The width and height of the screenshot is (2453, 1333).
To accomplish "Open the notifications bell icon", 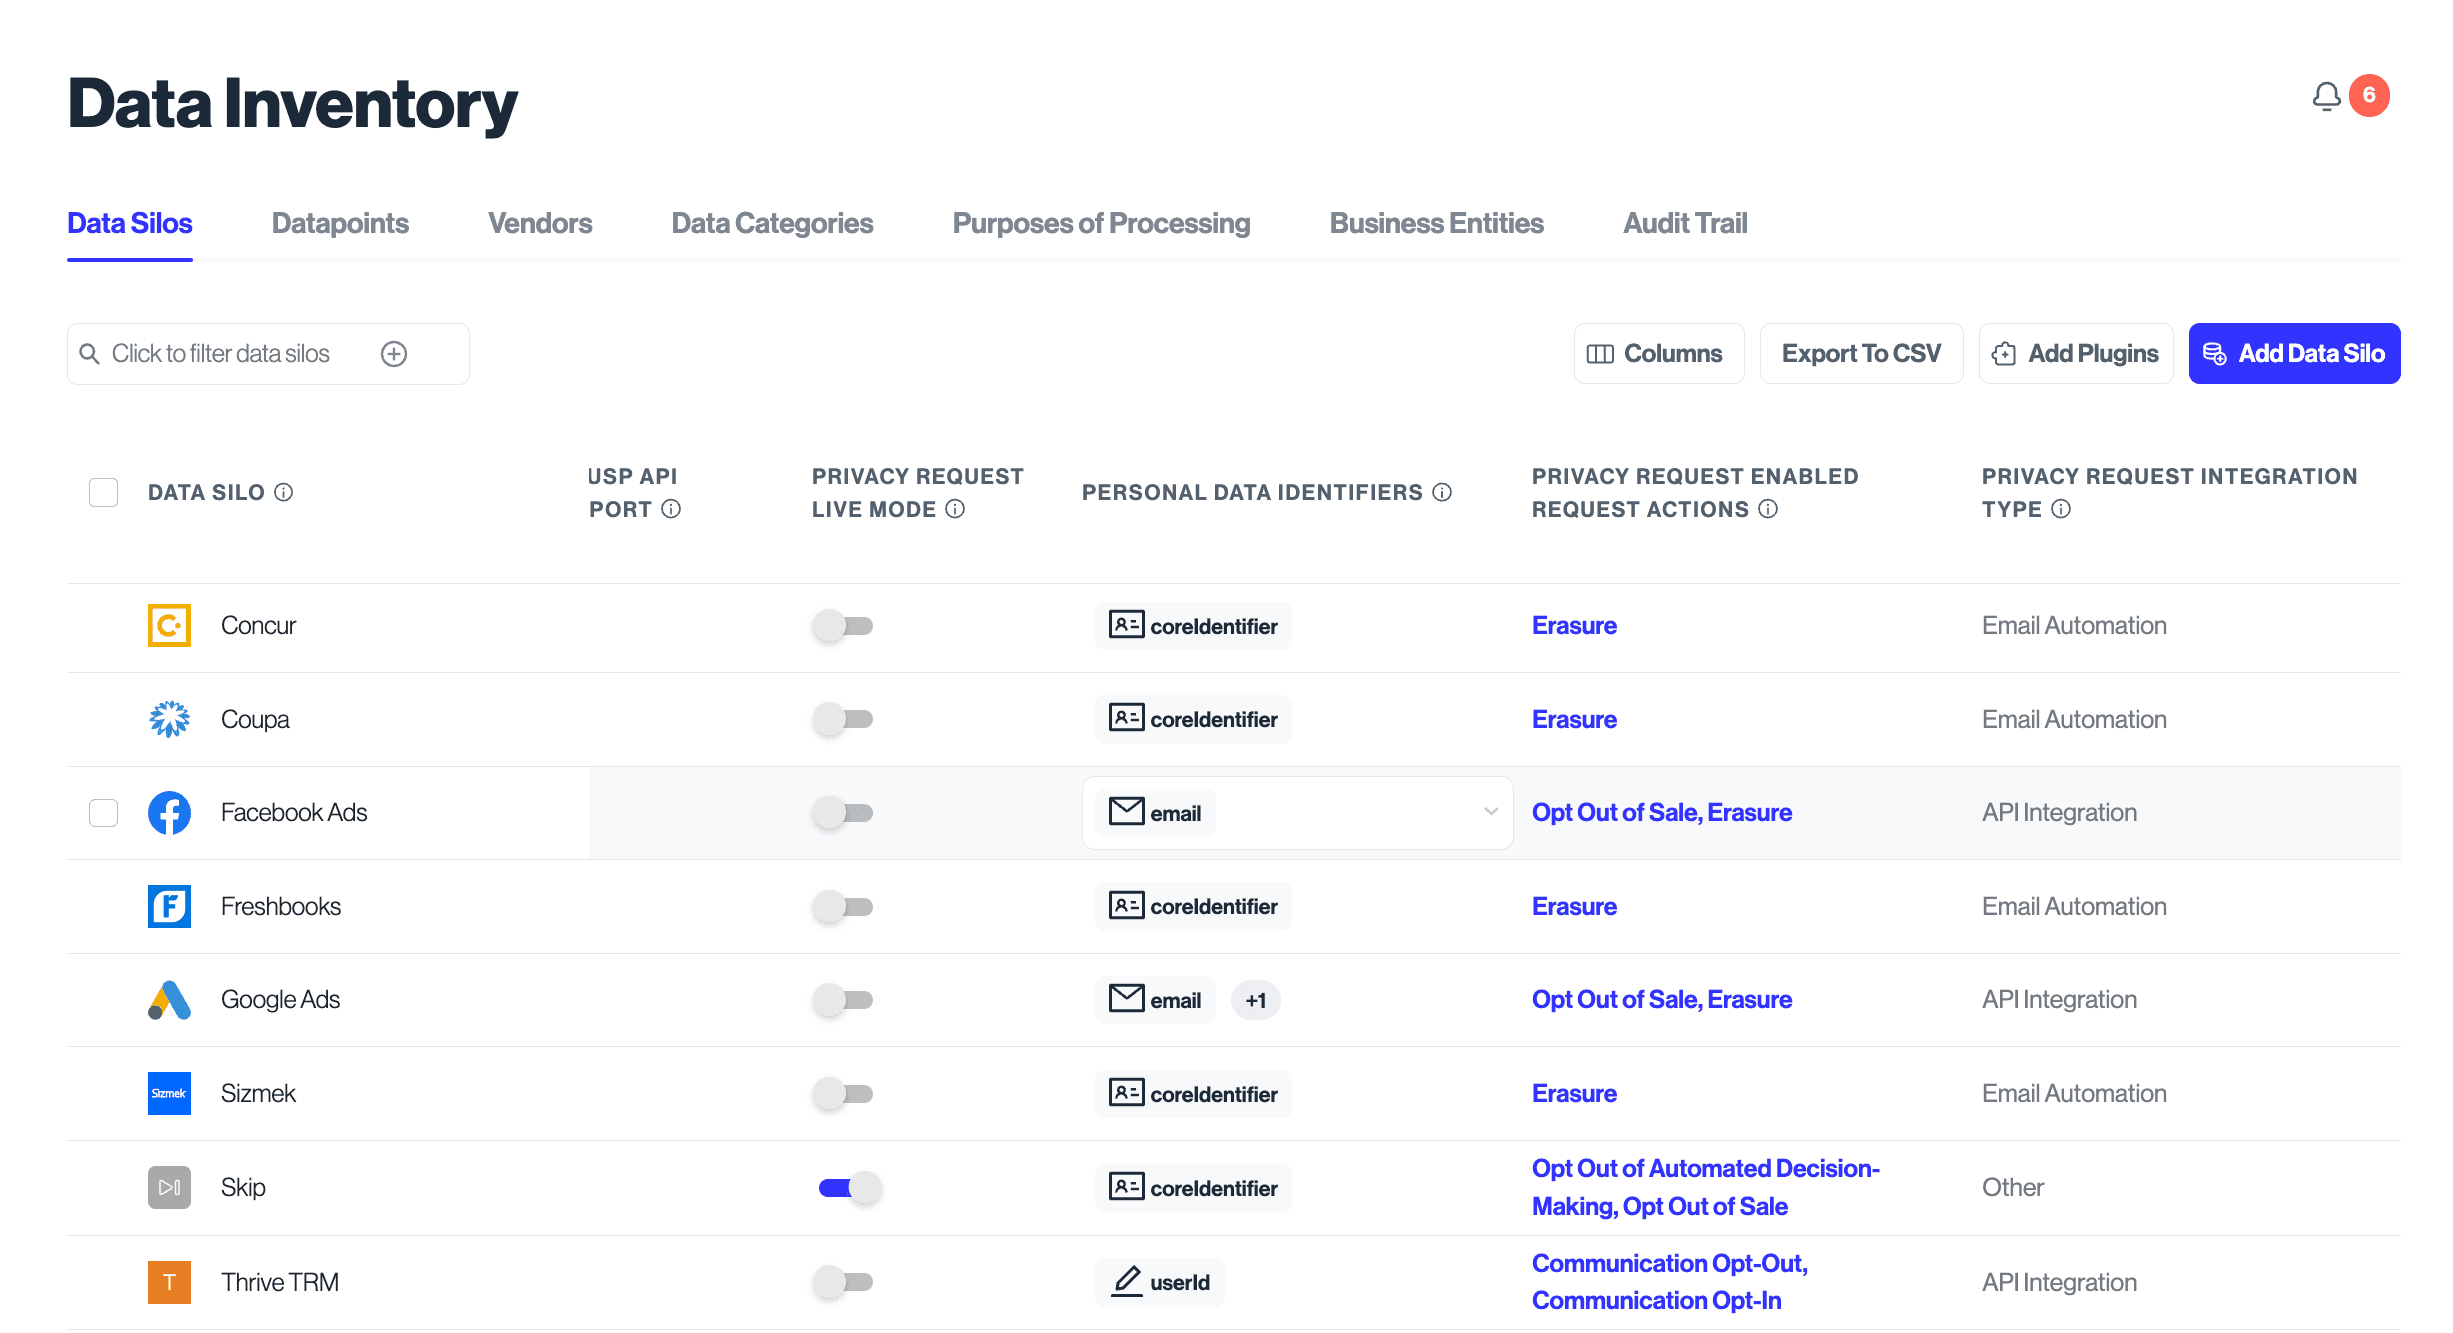I will [2326, 97].
